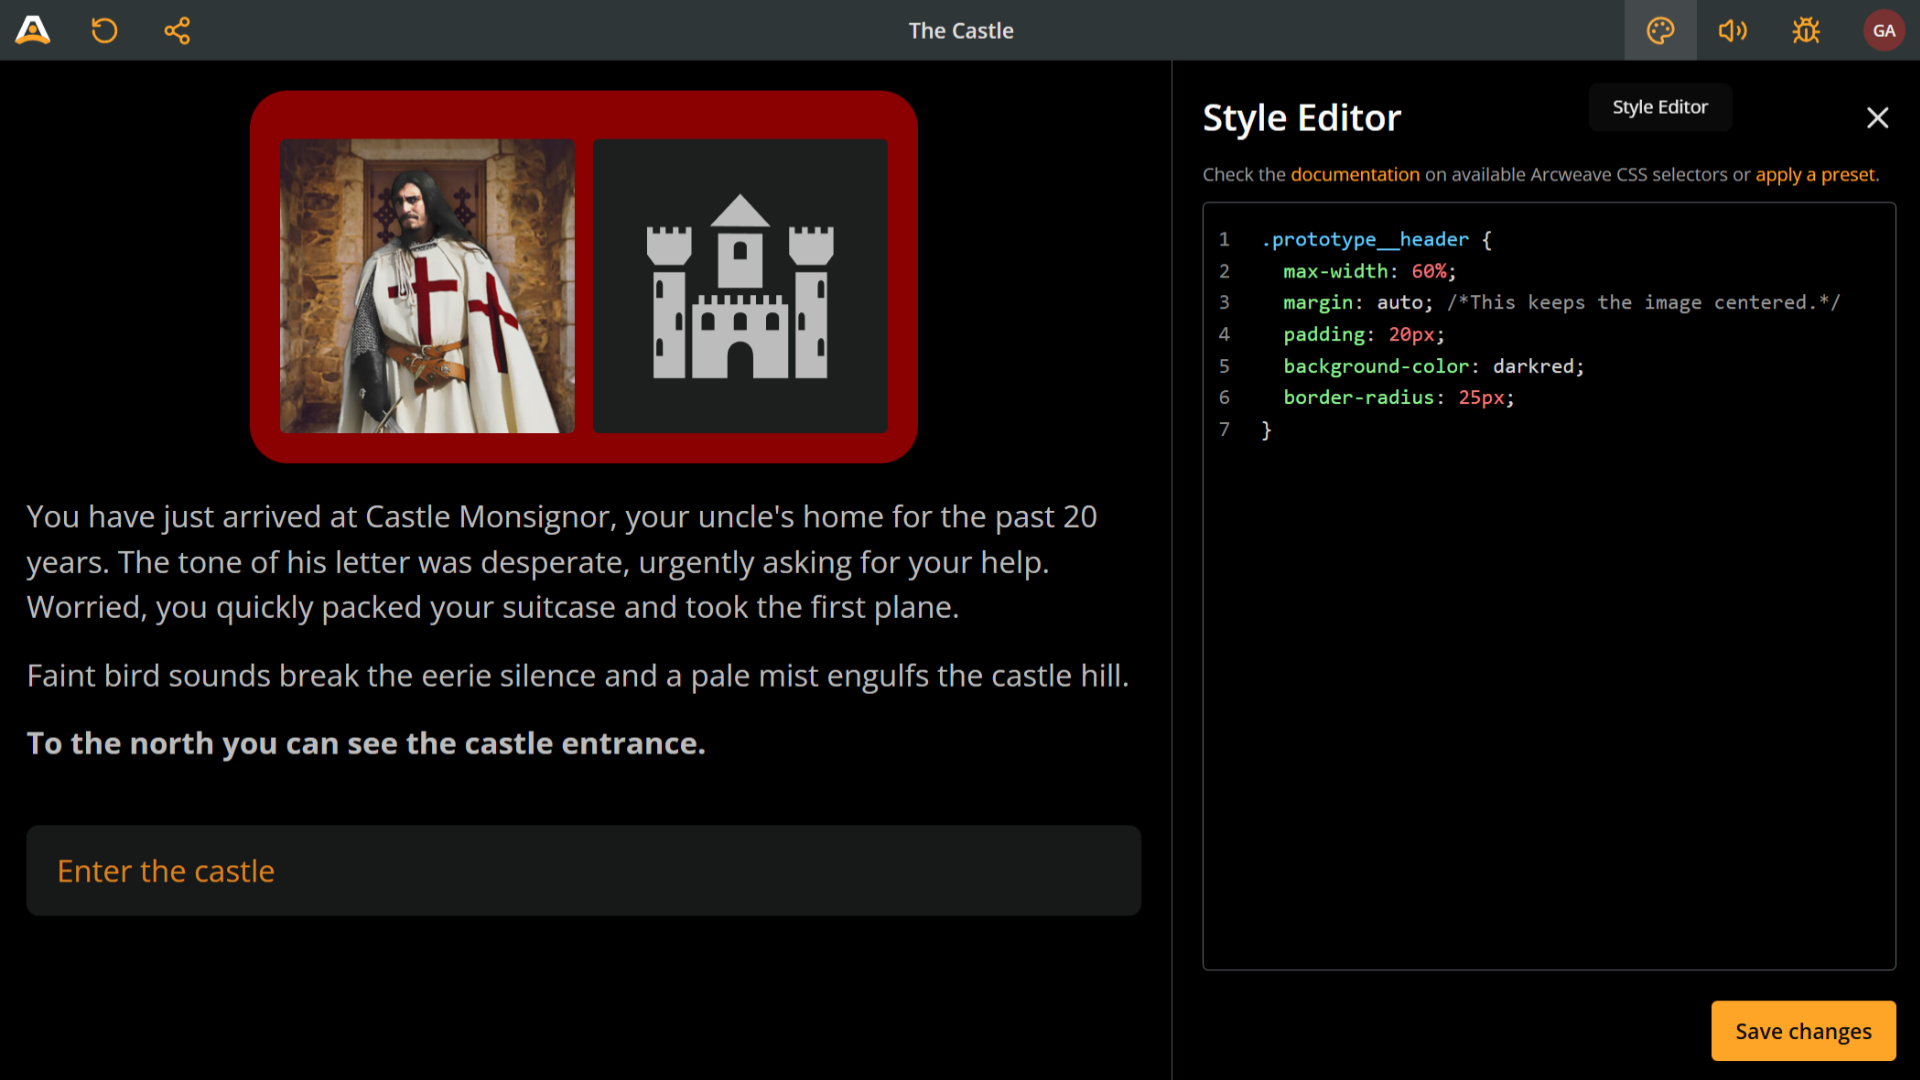Switch to the Style Editor tab
This screenshot has height=1080, width=1920.
[x=1660, y=107]
